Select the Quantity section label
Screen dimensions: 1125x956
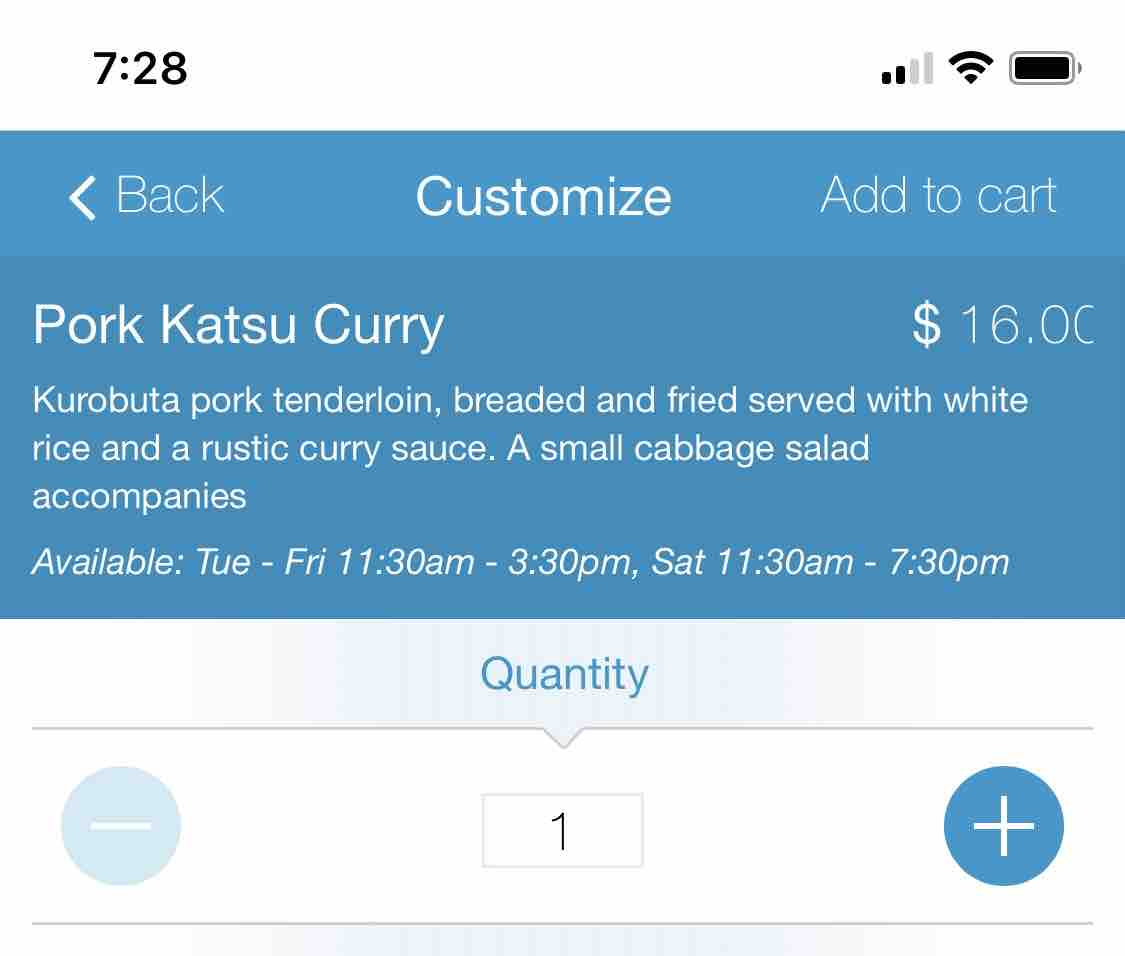(564, 674)
